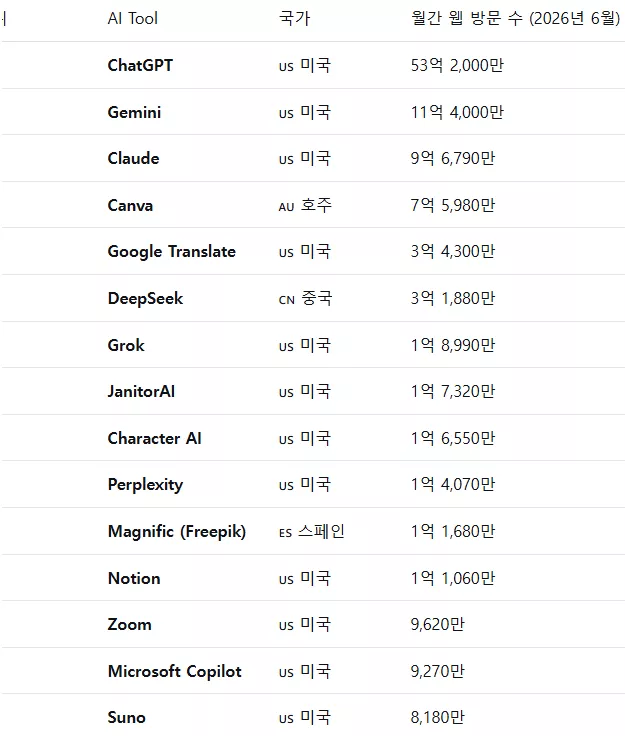
Task: Select the Gemini row name
Action: coord(134,112)
